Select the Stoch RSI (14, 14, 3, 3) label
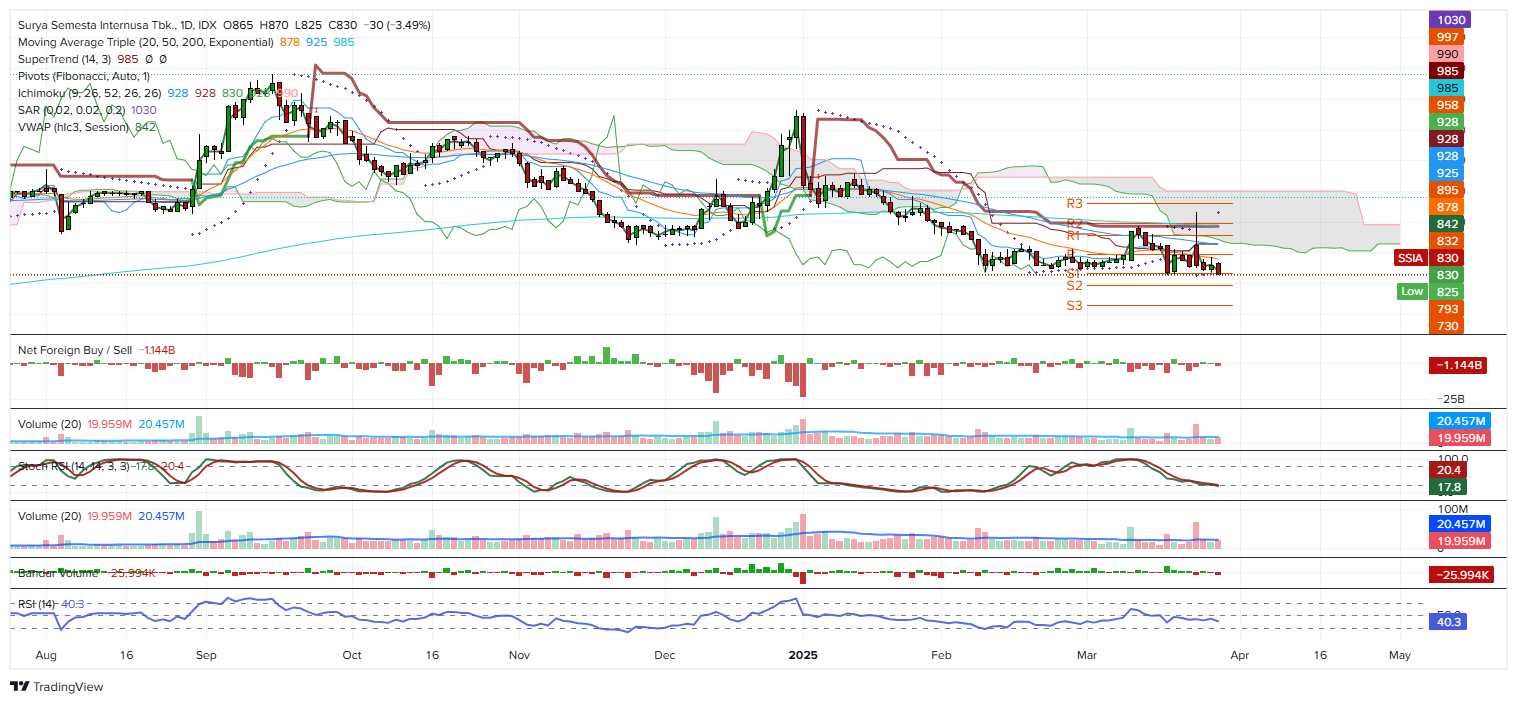Image resolution: width=1517 pixels, height=704 pixels. [74, 467]
